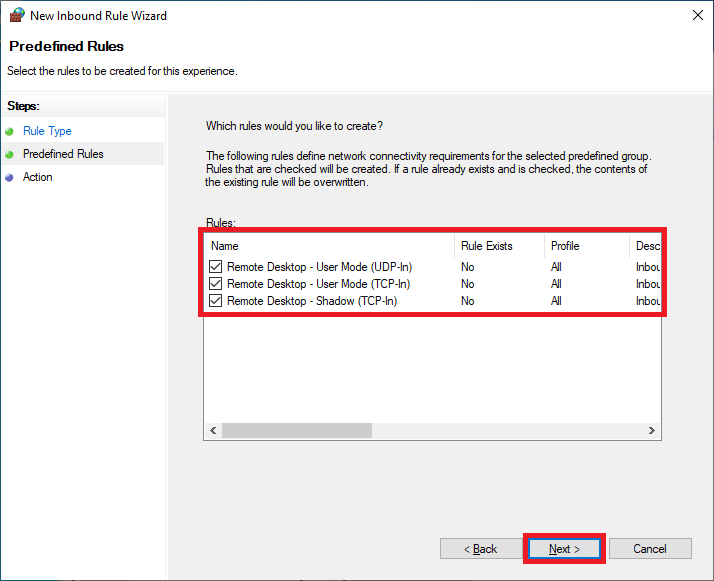714x581 pixels.
Task: Click the horizontal scrollbar thumb
Action: 297,430
